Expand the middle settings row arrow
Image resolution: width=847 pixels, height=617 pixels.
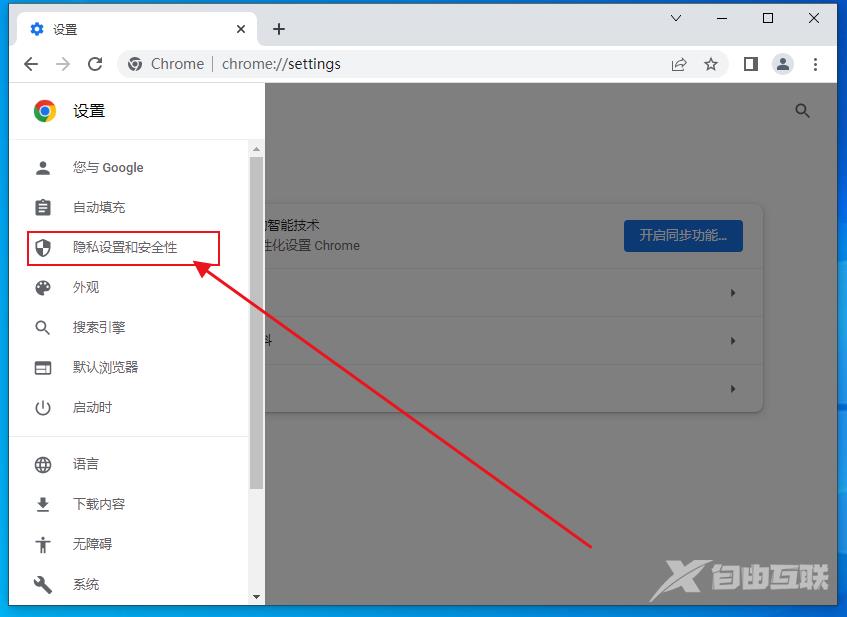(x=732, y=340)
